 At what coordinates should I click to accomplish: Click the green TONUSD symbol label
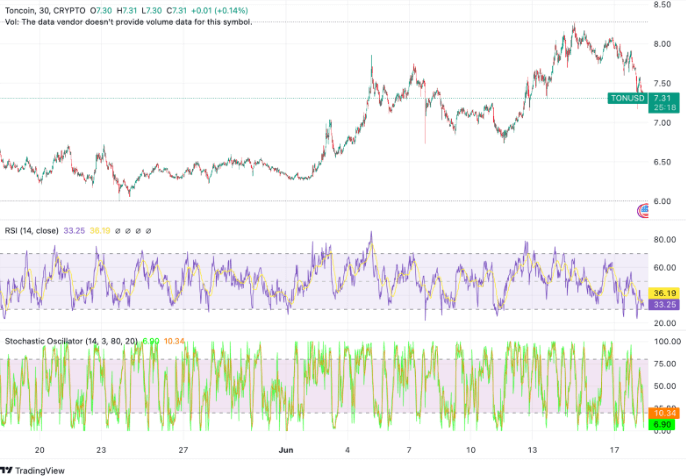click(x=627, y=98)
